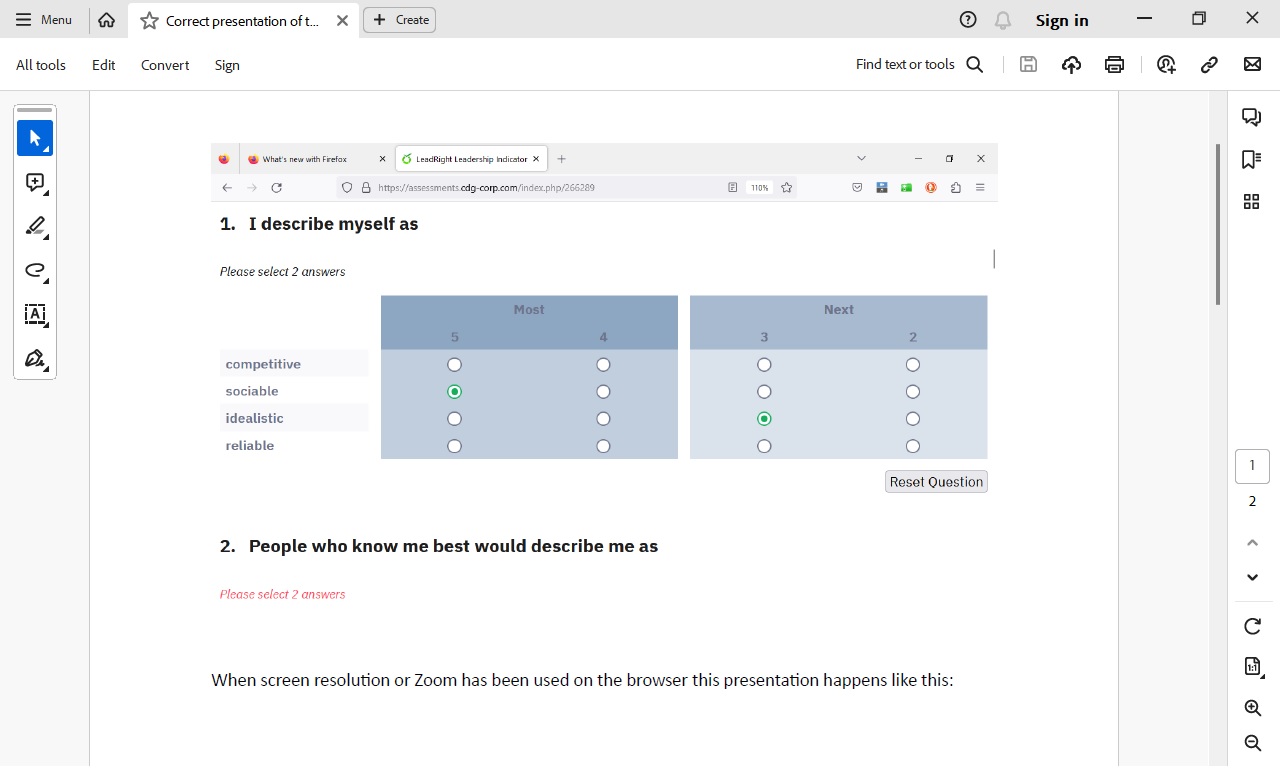The height and width of the screenshot is (768, 1280).
Task: Zoom in on the document
Action: (x=1252, y=708)
